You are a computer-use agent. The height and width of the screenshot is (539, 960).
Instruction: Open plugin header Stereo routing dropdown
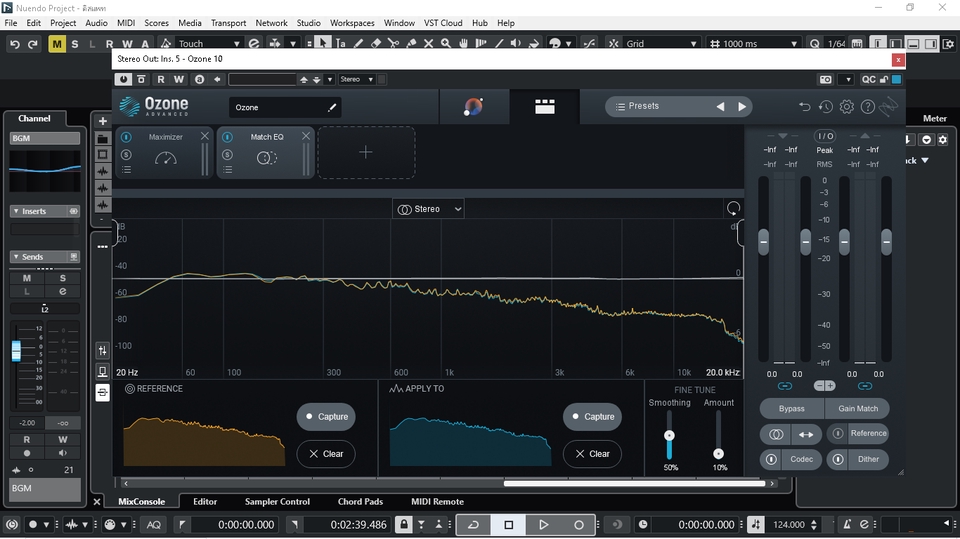point(357,79)
